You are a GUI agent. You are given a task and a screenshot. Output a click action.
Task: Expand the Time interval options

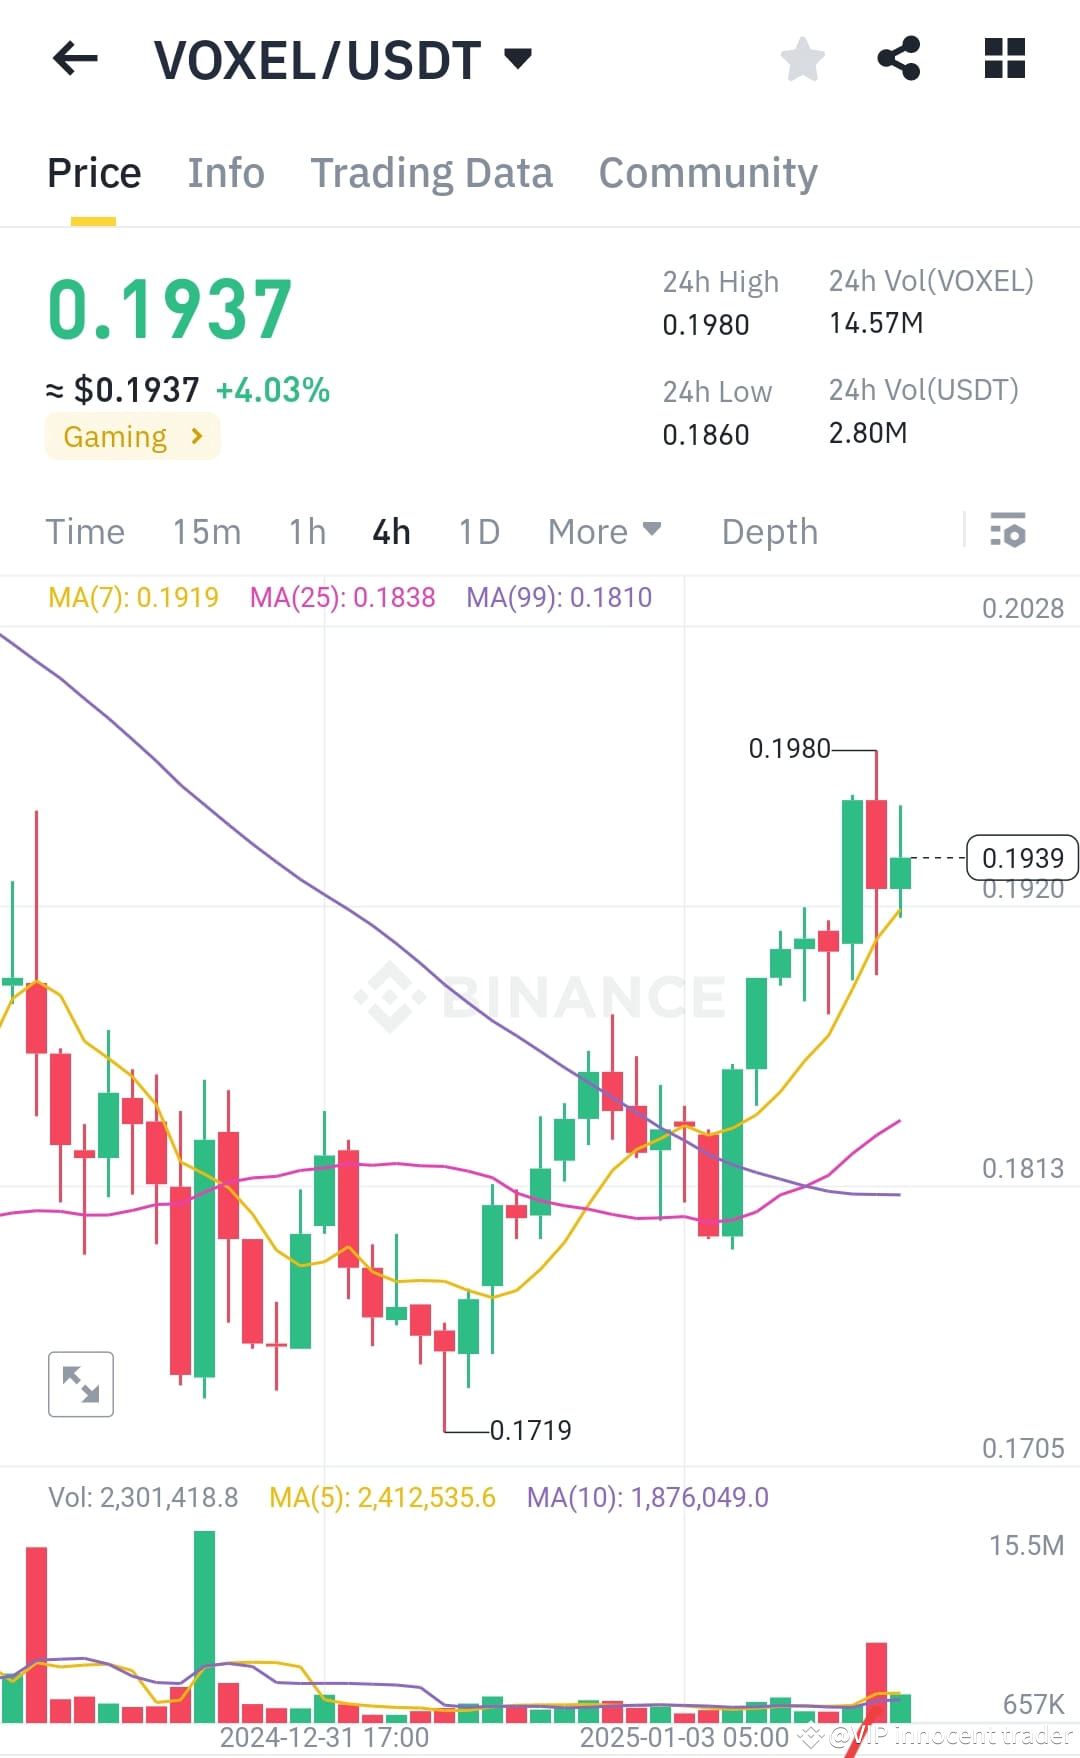(x=85, y=531)
